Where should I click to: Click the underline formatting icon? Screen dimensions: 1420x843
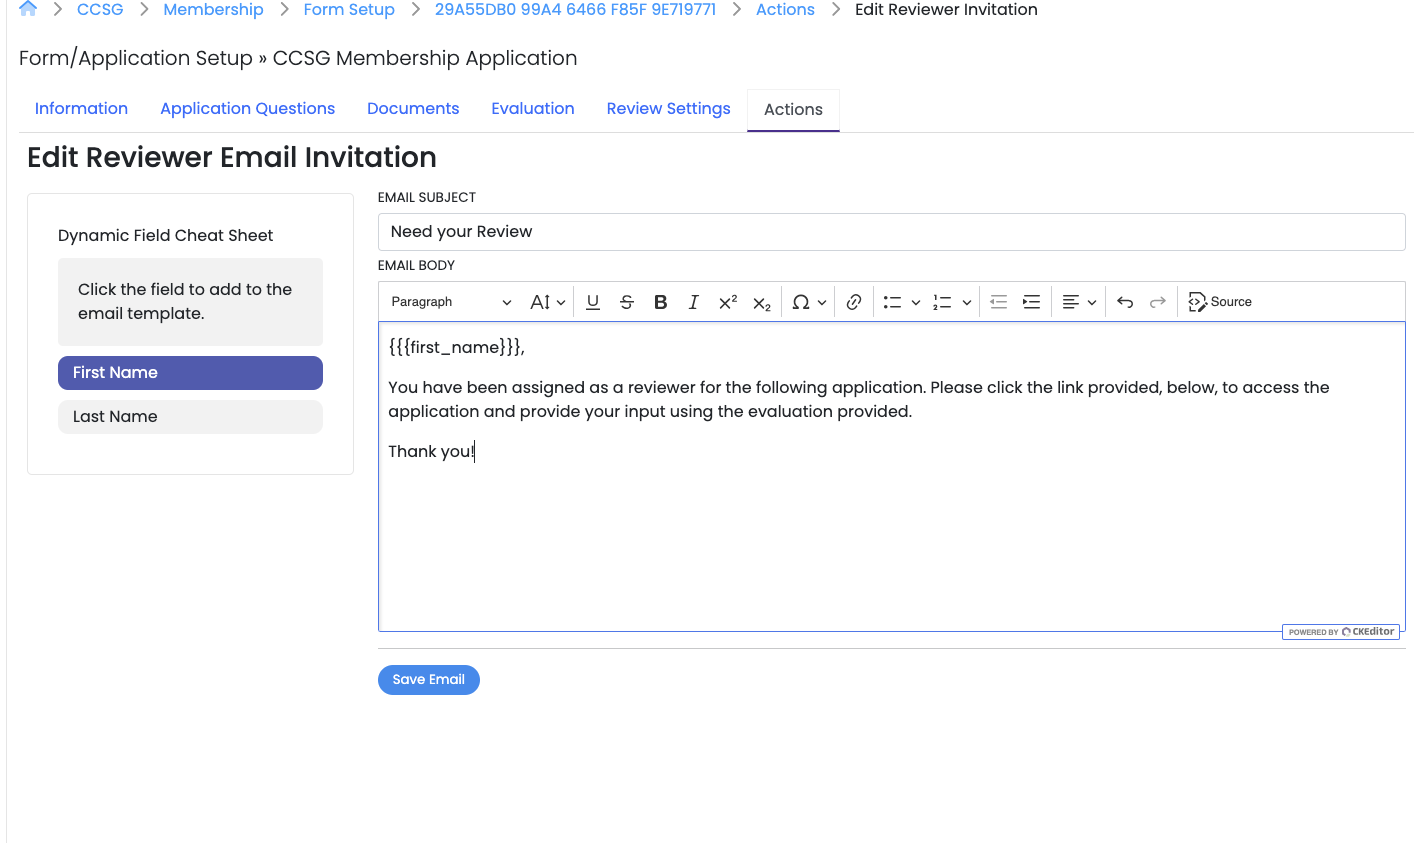tap(593, 302)
